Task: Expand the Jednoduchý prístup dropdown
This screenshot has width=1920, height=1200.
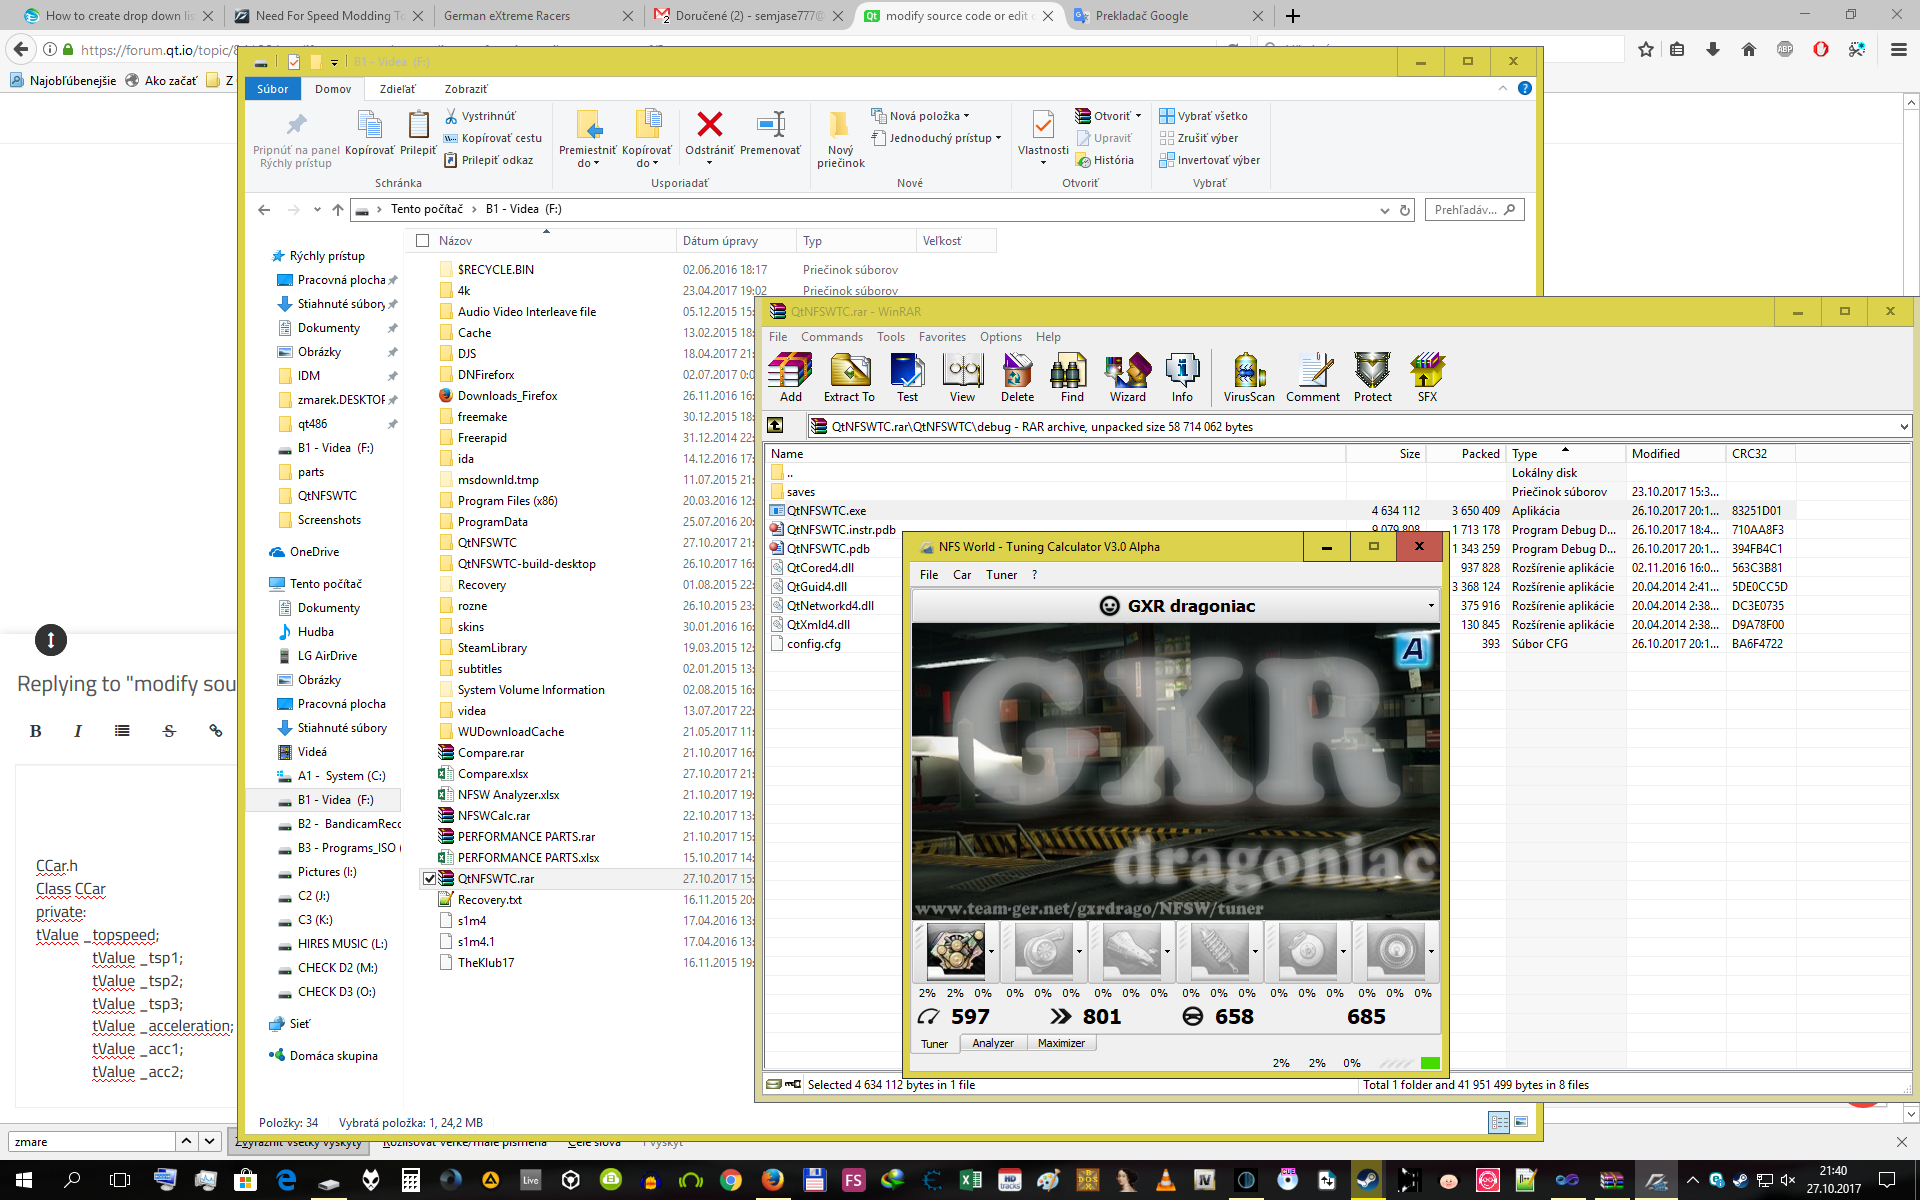Action: point(998,138)
